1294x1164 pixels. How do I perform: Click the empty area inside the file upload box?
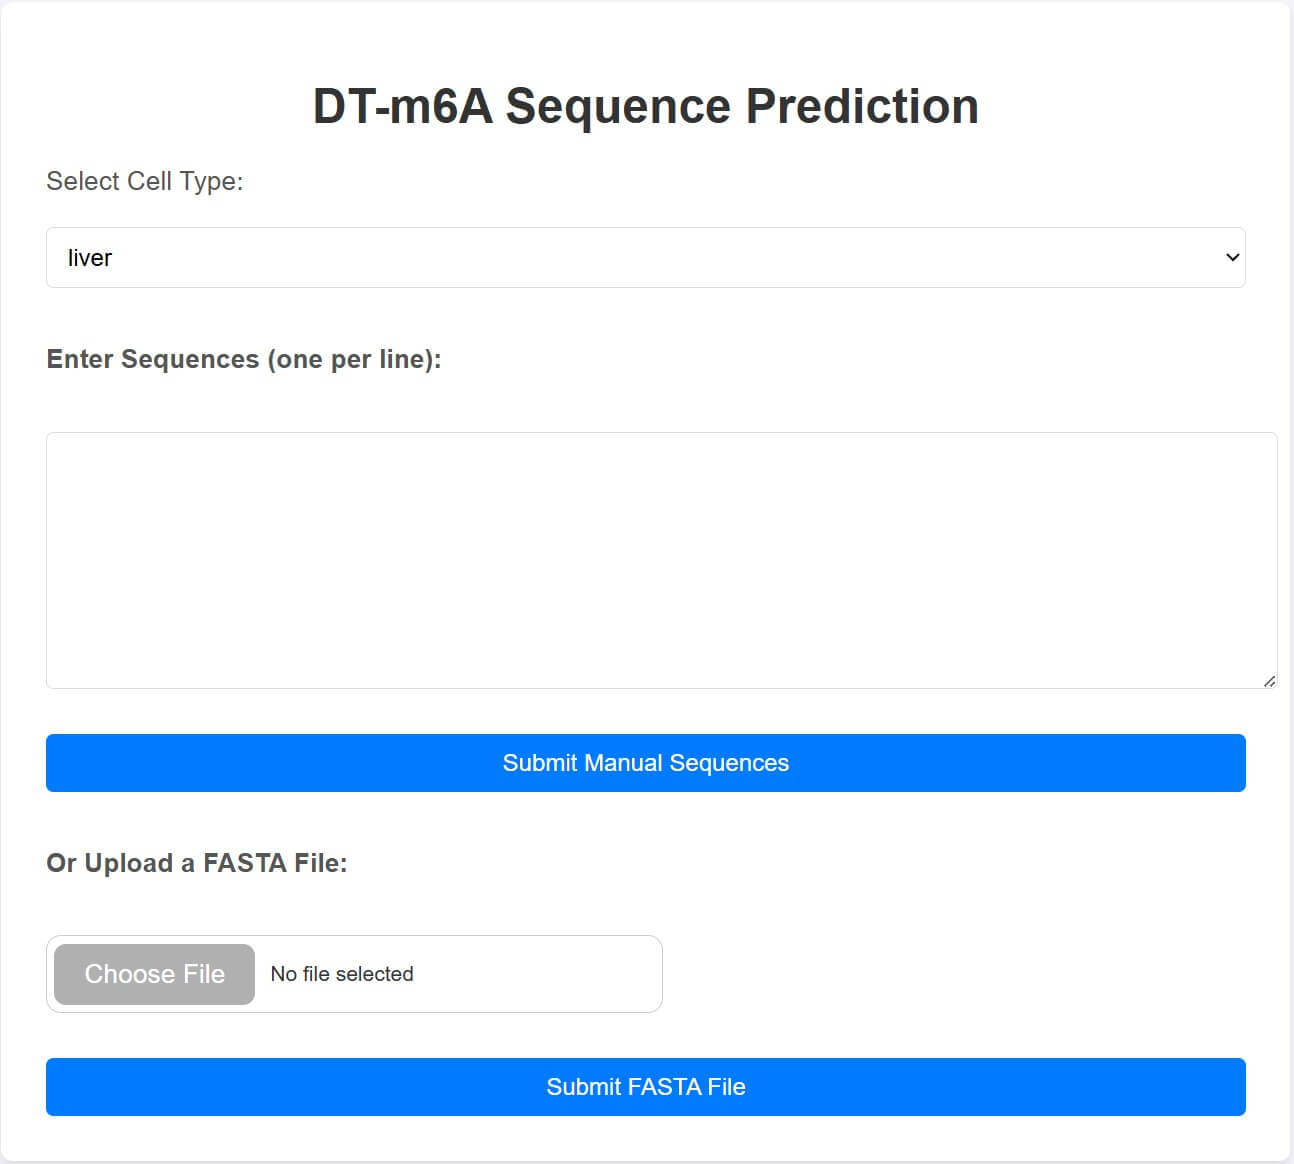[x=540, y=974]
